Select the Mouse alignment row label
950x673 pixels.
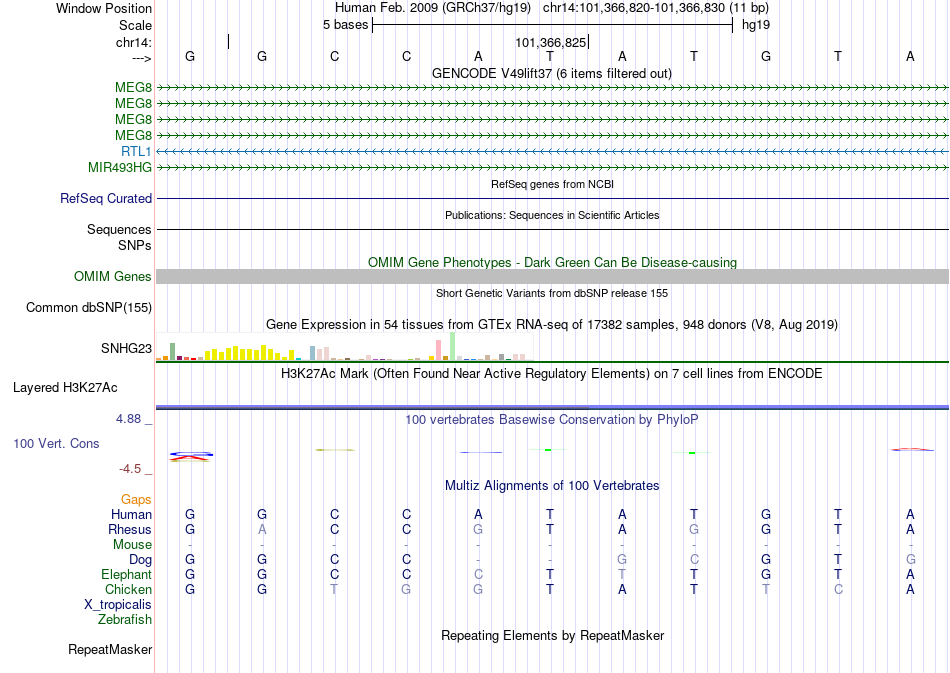(132, 545)
